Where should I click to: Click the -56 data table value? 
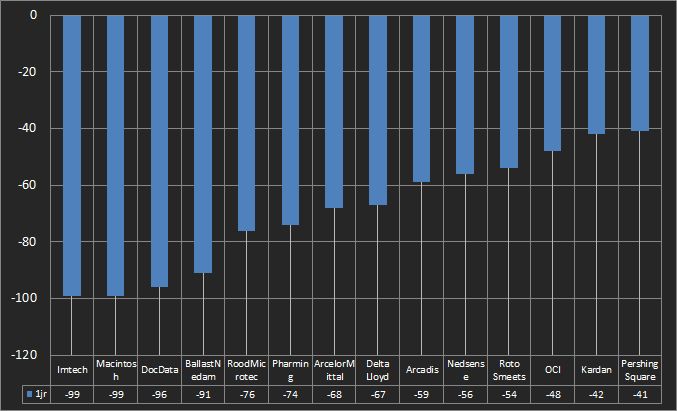pyautogui.click(x=465, y=395)
